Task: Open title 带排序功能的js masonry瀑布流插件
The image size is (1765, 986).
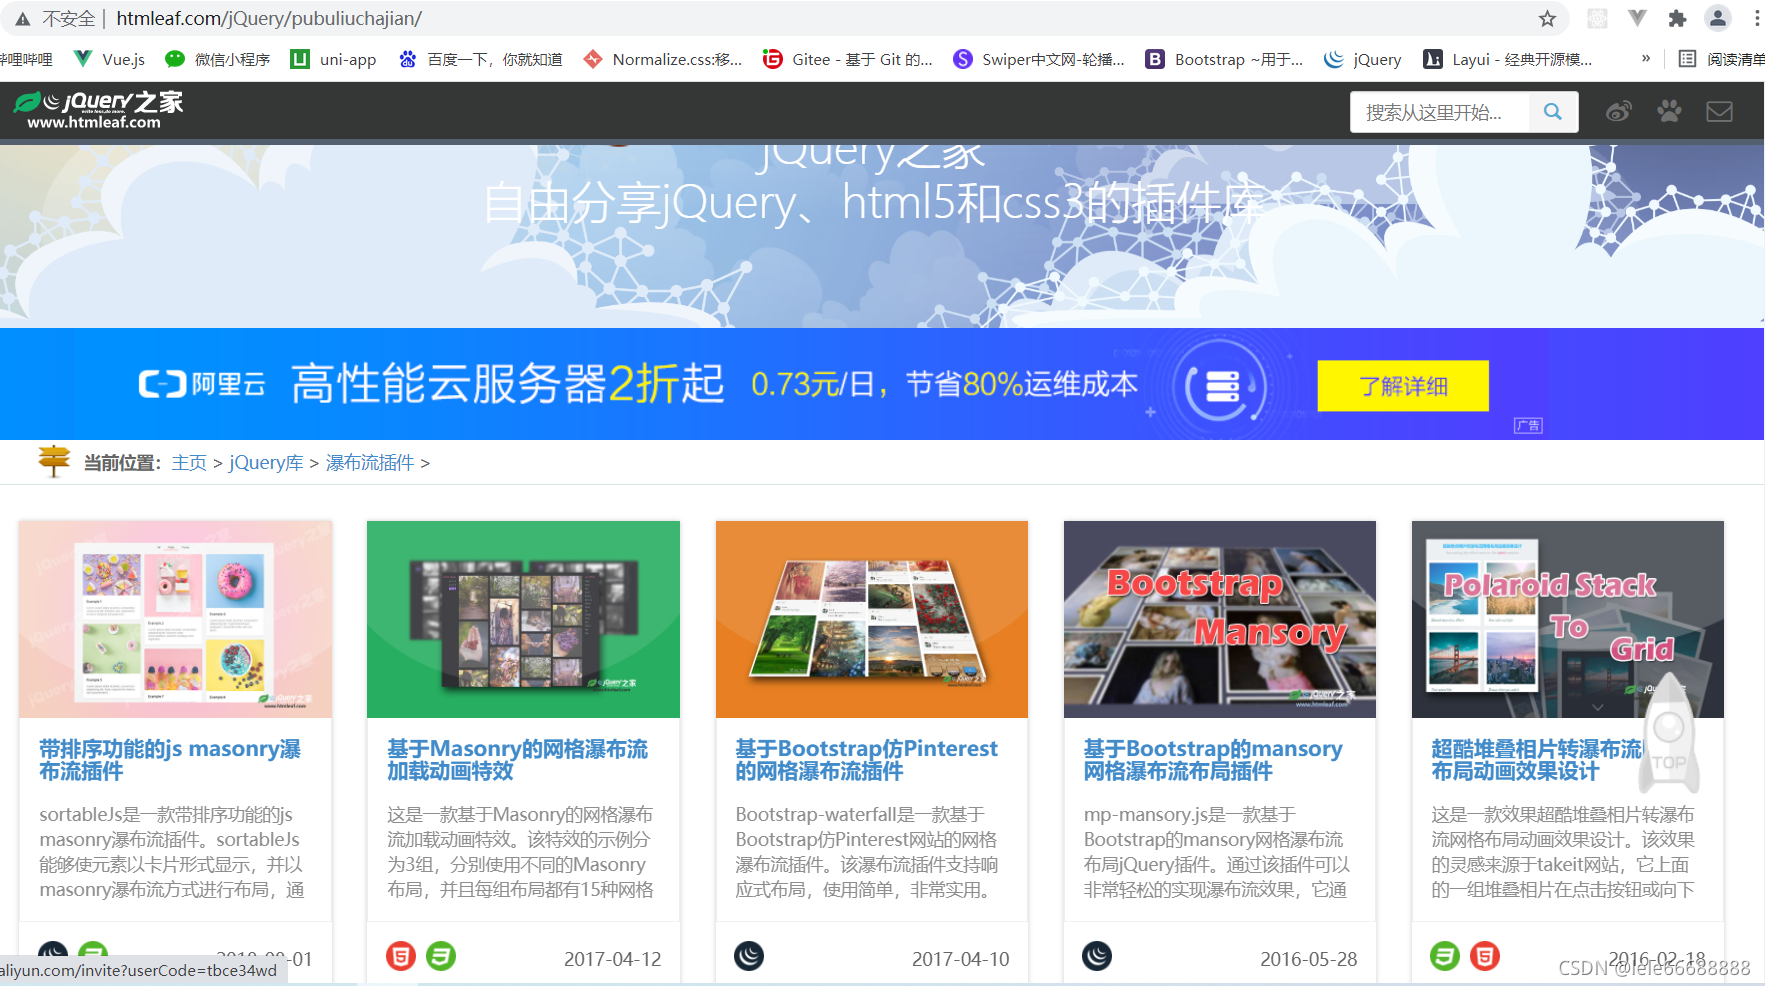Action: (x=170, y=760)
